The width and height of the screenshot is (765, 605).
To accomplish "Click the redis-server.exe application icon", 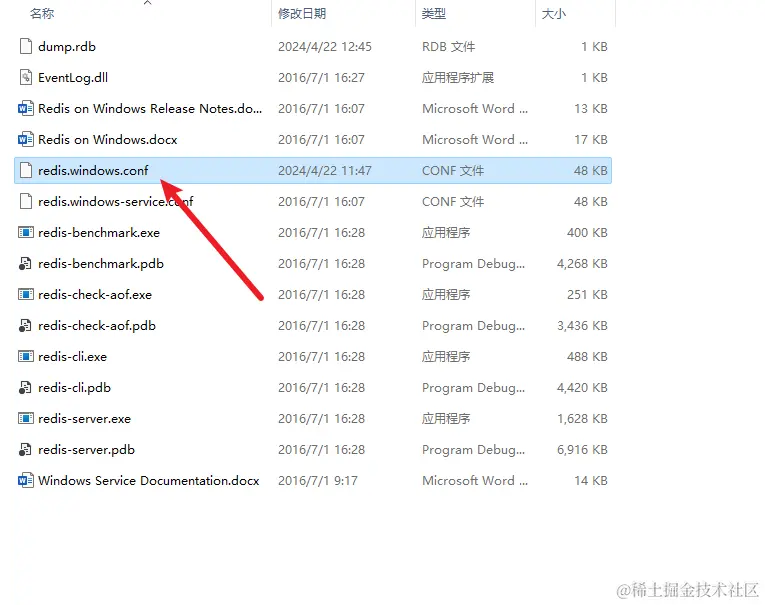I will click(25, 418).
